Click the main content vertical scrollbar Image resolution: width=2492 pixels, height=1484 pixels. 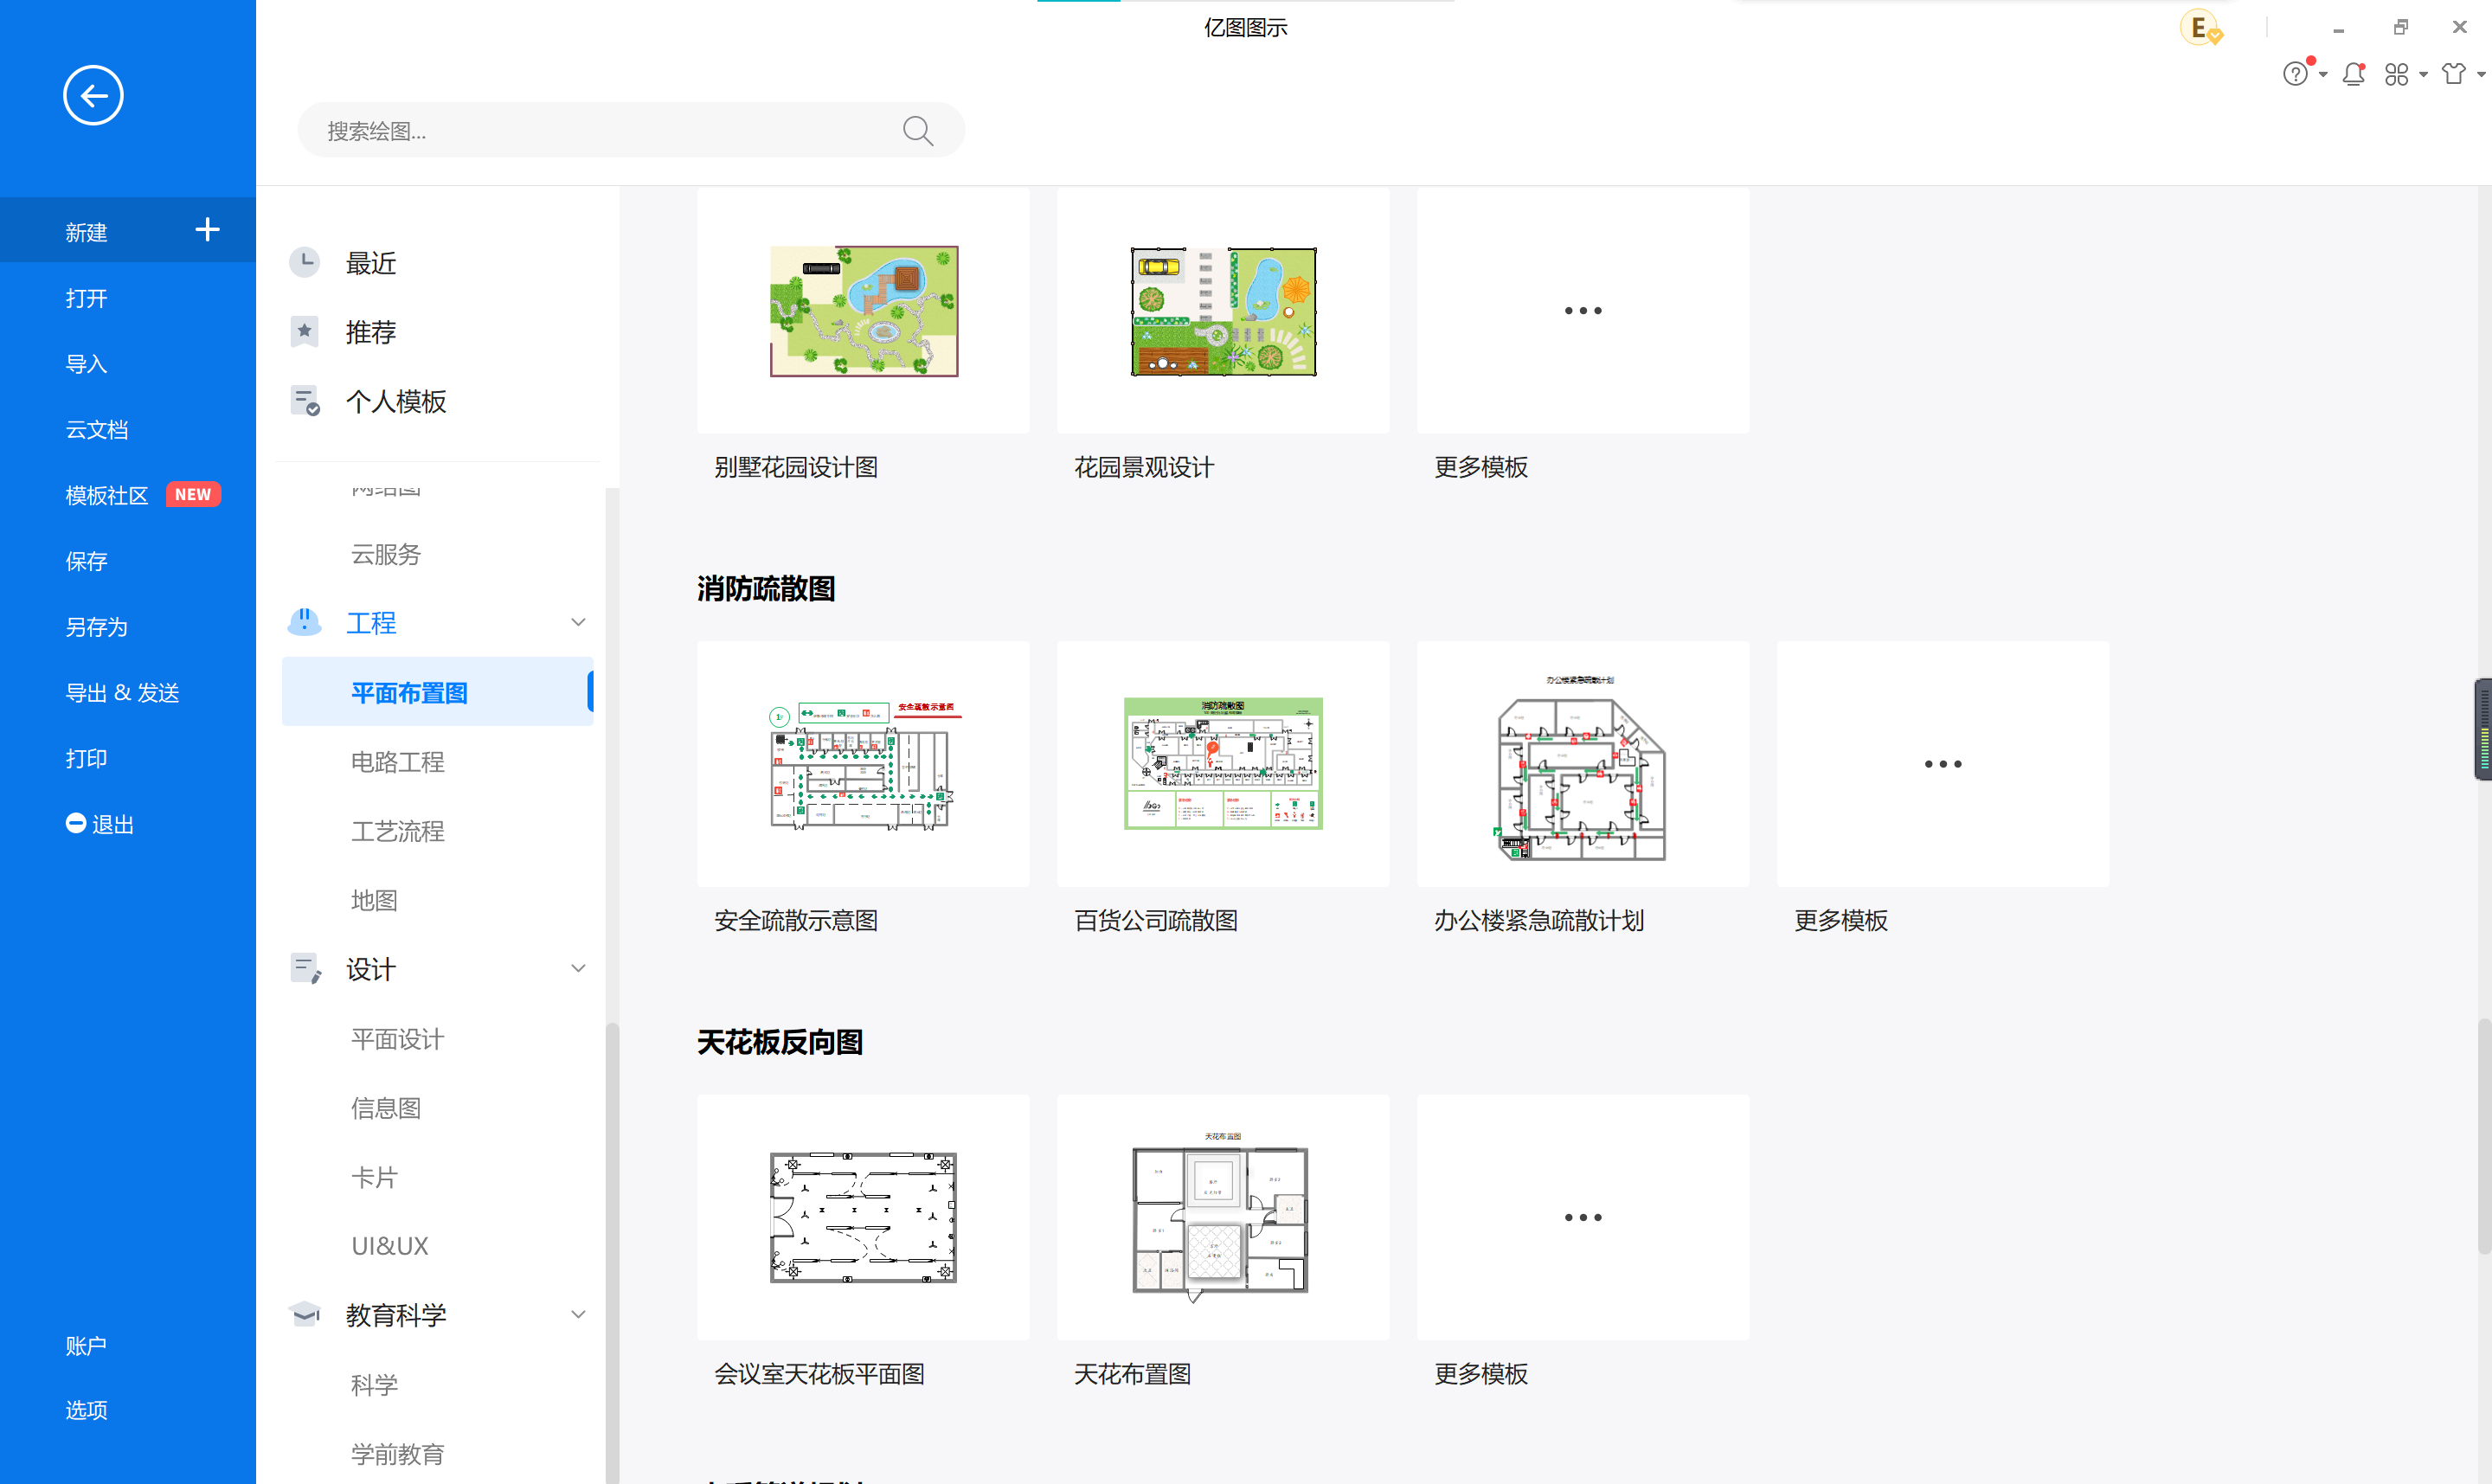click(2484, 1135)
